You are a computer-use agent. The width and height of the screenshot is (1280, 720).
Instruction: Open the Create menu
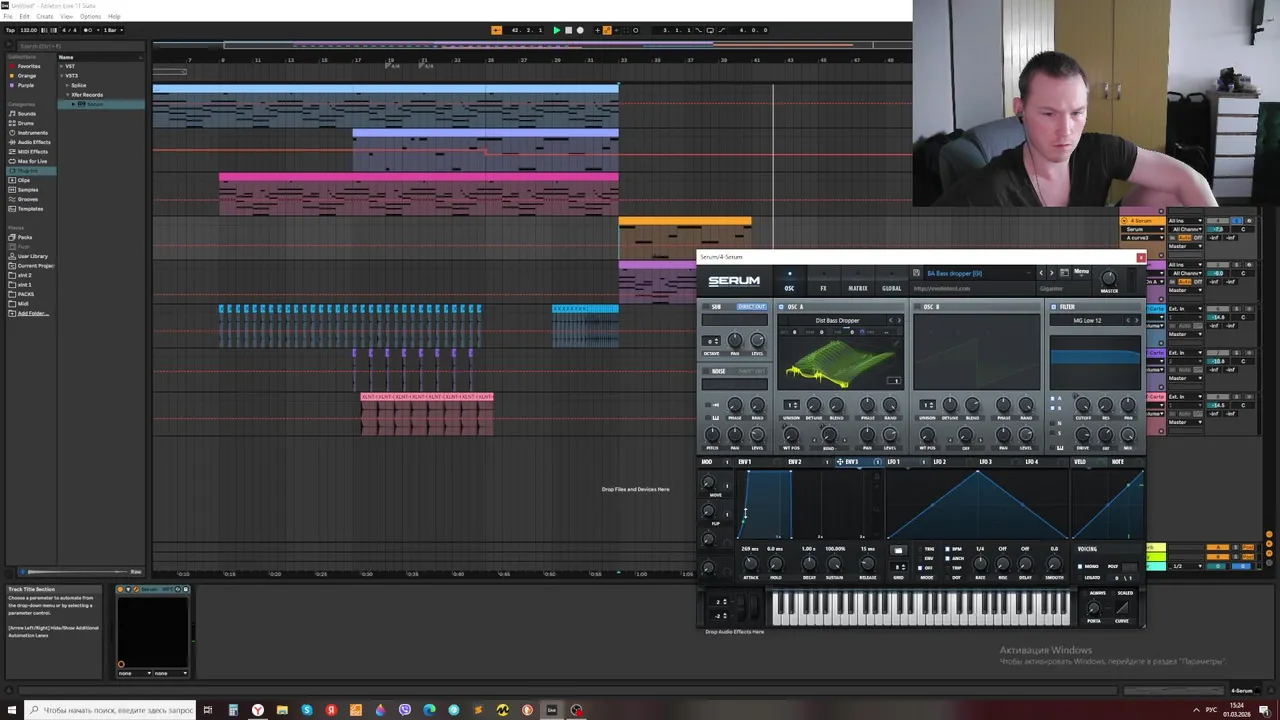point(45,17)
